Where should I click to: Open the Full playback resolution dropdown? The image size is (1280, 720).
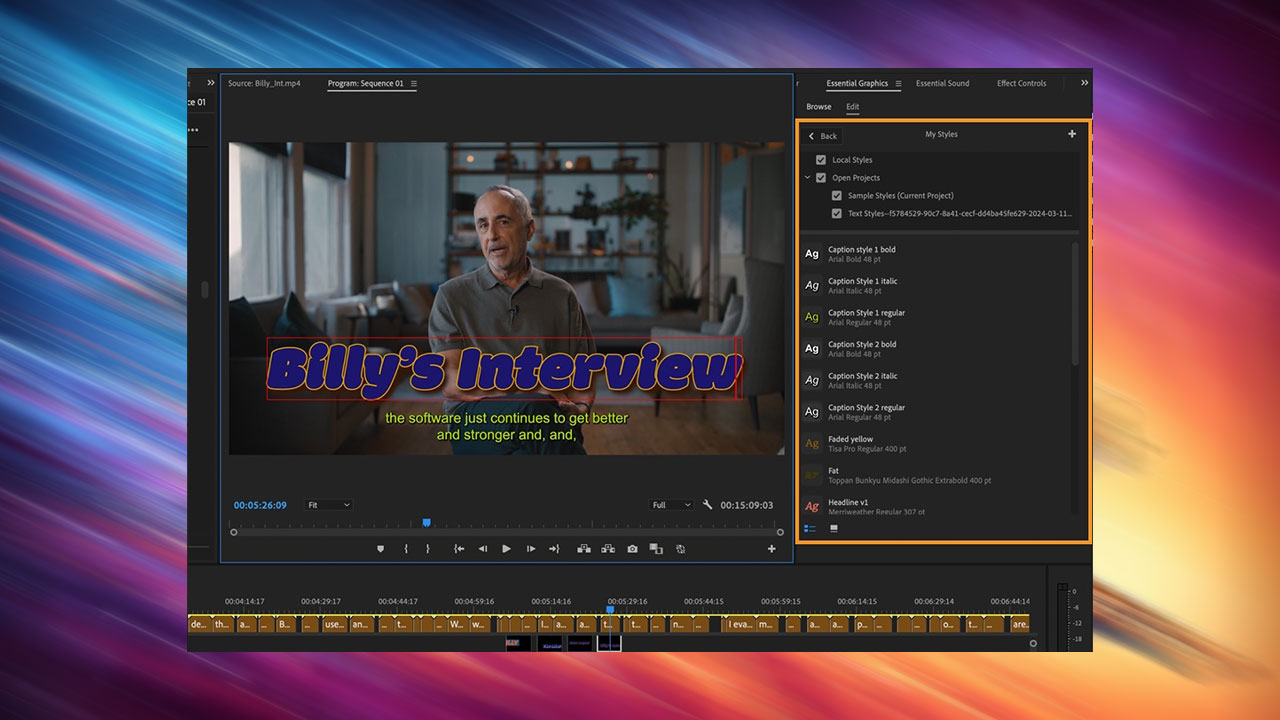click(670, 505)
